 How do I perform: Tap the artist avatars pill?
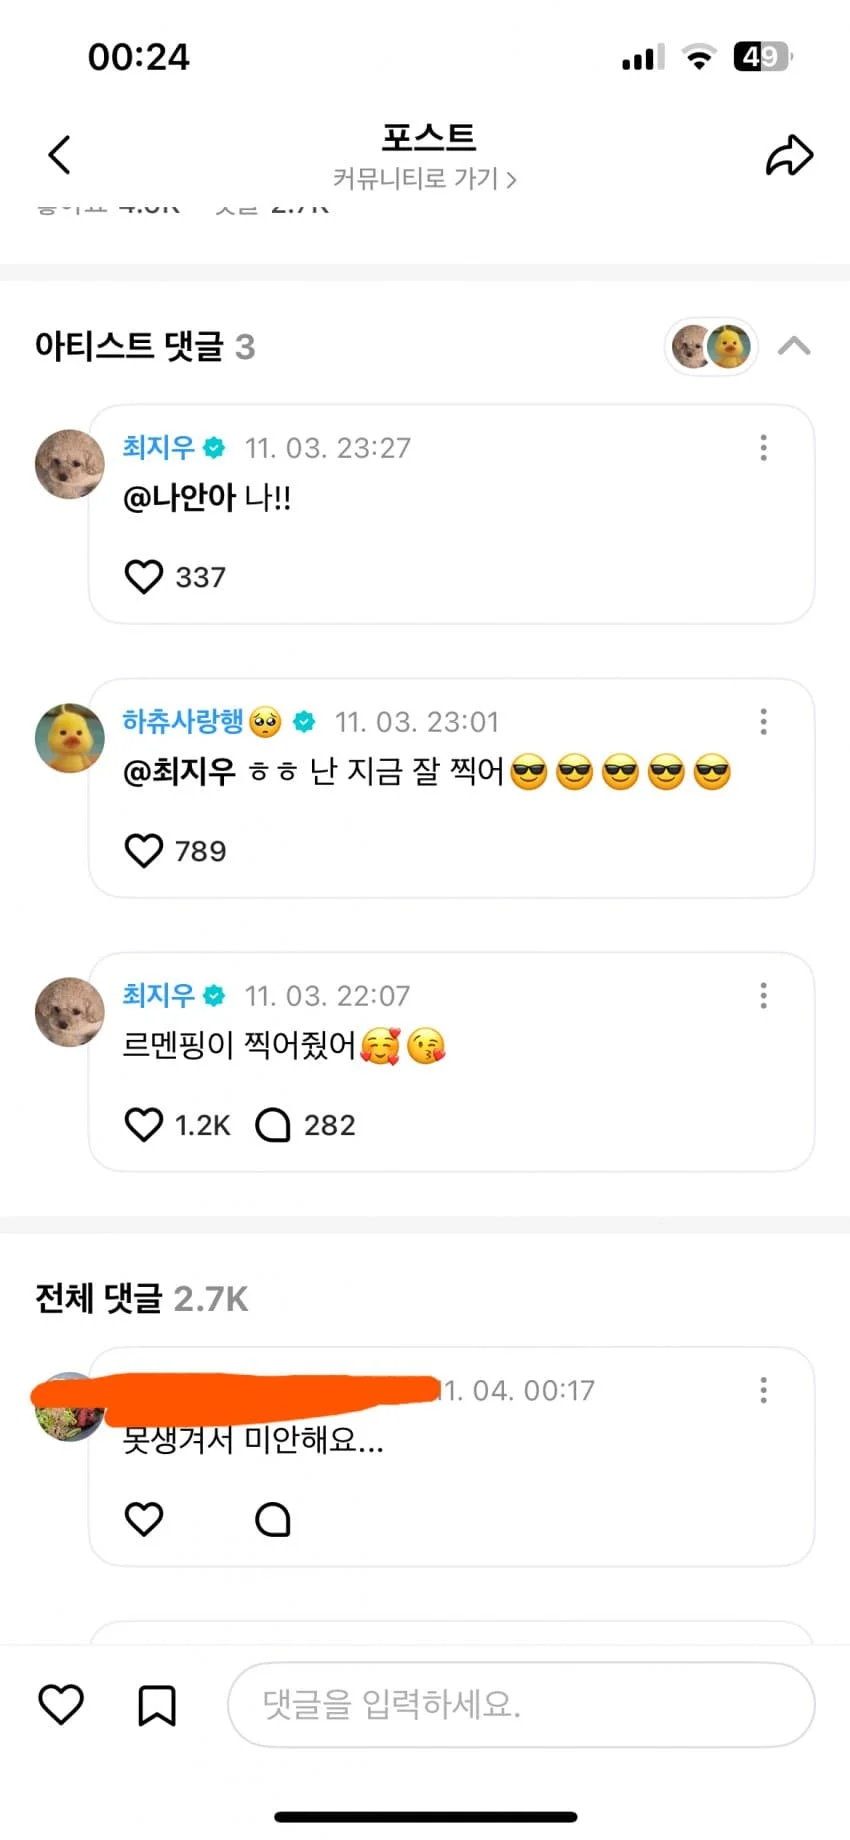[x=711, y=347]
